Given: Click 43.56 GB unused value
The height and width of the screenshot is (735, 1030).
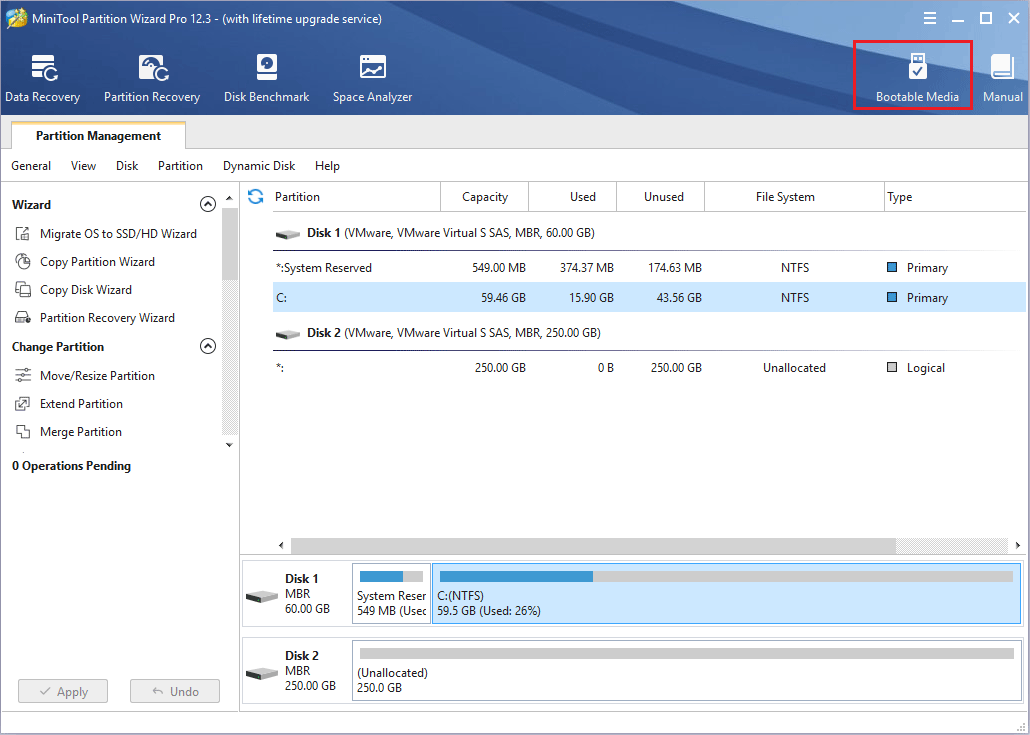Looking at the screenshot, I should [x=679, y=298].
